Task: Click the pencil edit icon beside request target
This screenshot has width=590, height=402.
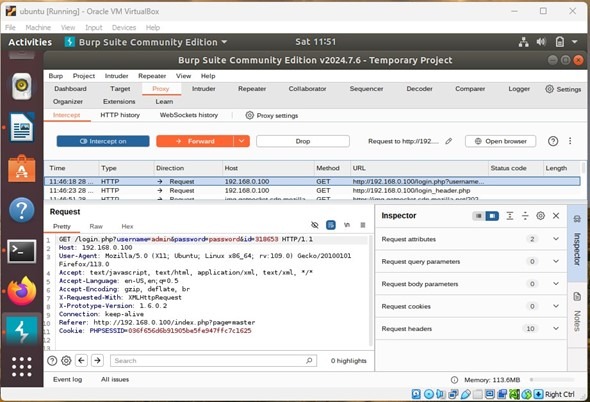Action: pos(449,141)
